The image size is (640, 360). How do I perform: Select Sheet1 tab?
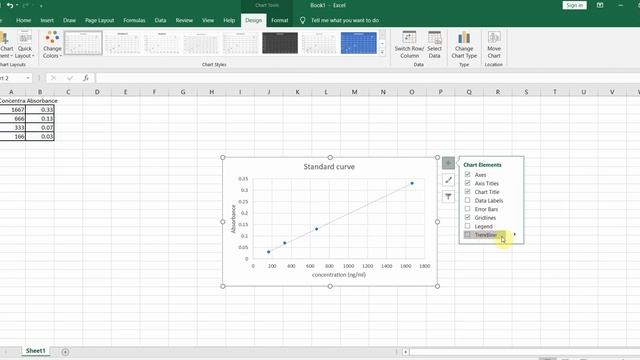36,351
